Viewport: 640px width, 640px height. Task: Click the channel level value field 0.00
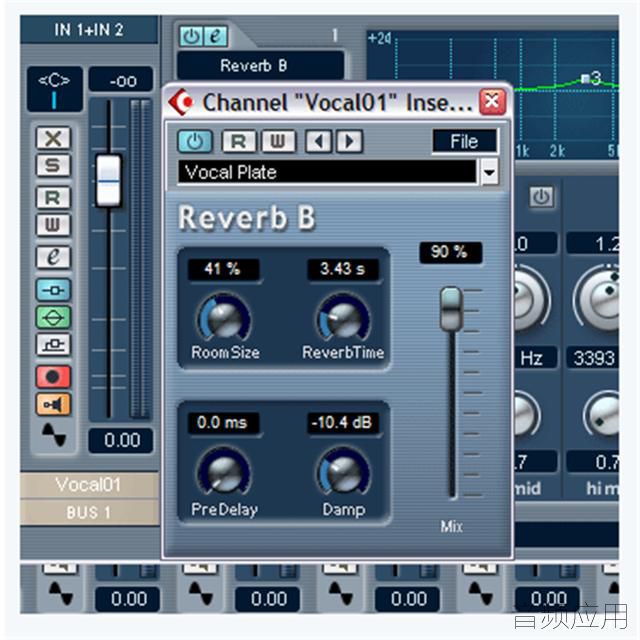[121, 440]
